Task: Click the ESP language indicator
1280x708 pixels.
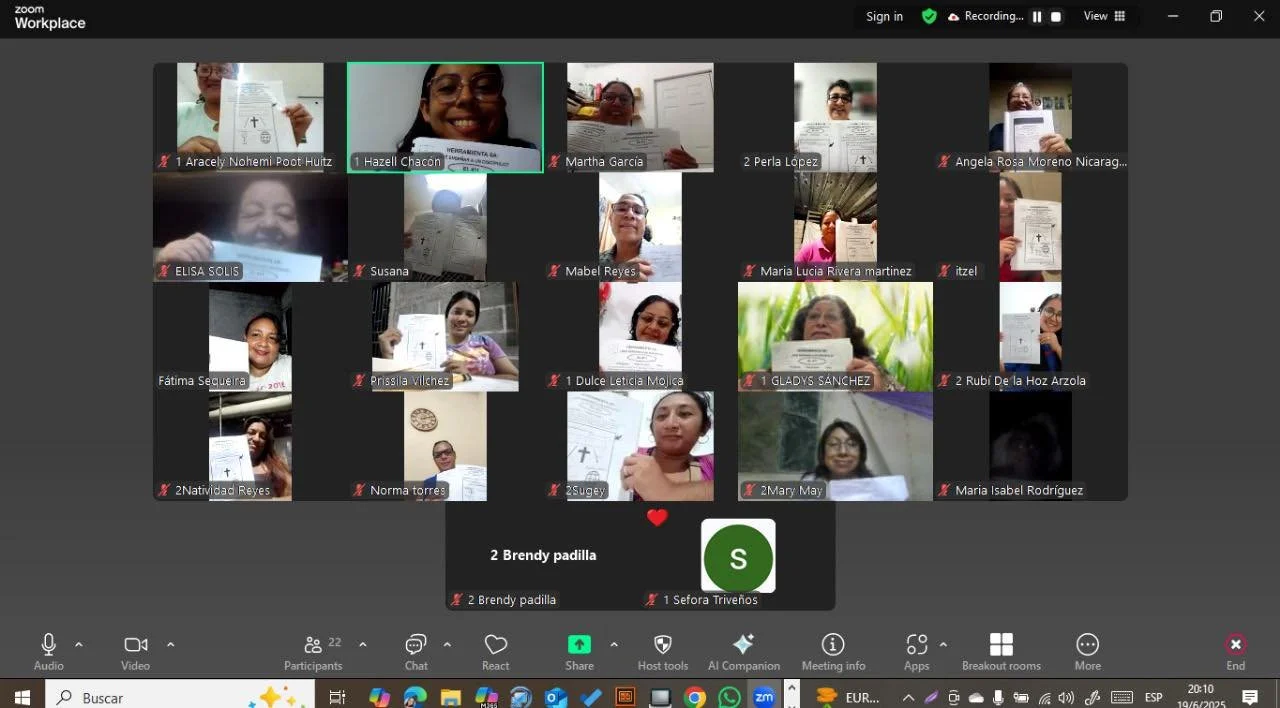Action: point(1154,697)
